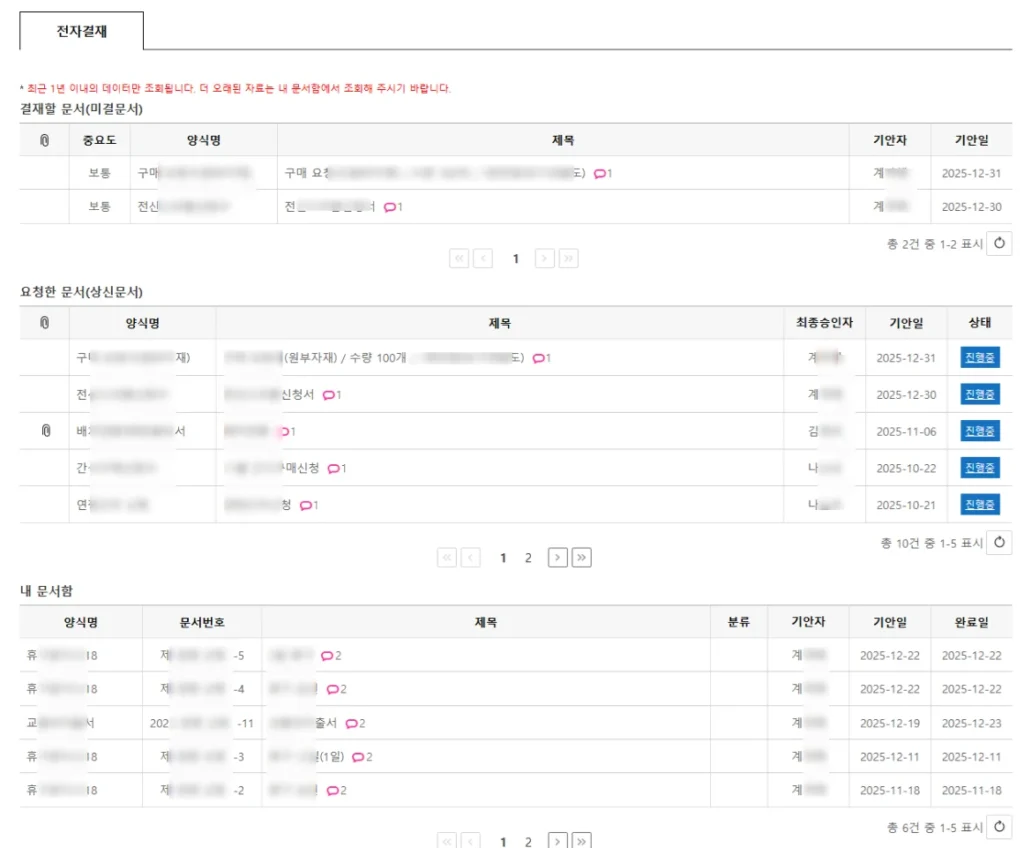1024x848 pixels.
Task: Click 진행중 status for the 2025-11-06 request
Action: click(980, 431)
